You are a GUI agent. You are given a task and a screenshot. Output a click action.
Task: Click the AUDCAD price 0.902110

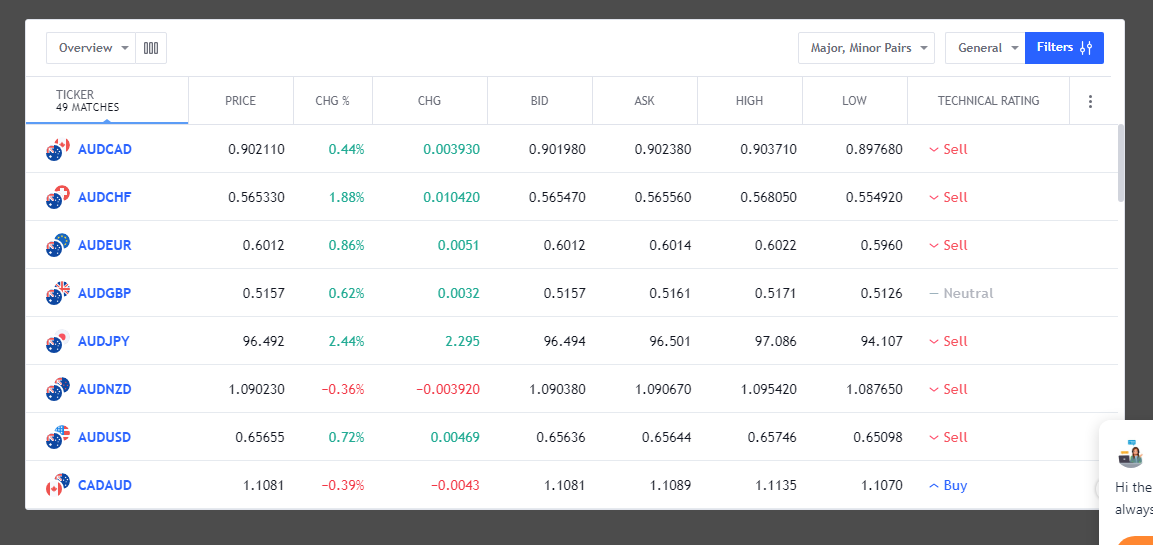[x=257, y=149]
